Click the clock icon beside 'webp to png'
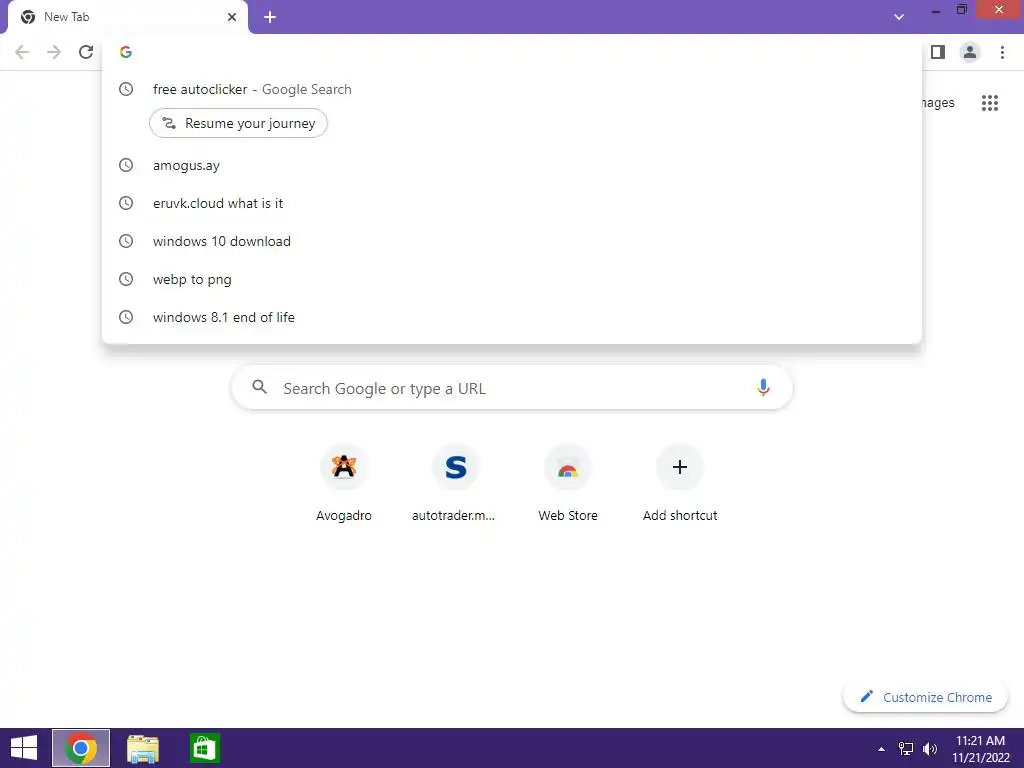Image resolution: width=1024 pixels, height=768 pixels. point(126,279)
